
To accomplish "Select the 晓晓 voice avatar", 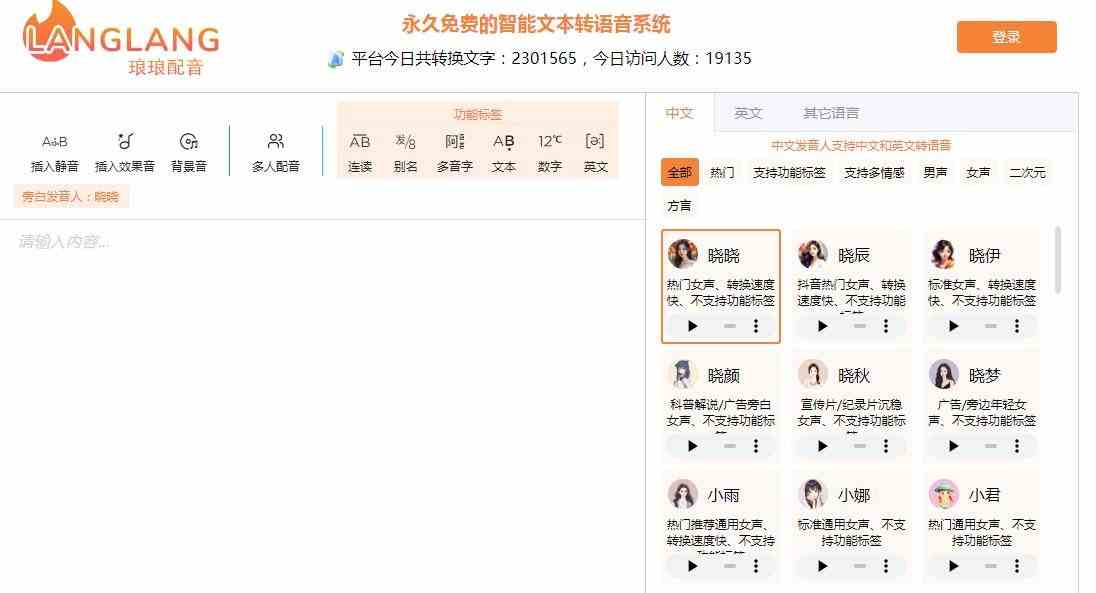I will 682,255.
